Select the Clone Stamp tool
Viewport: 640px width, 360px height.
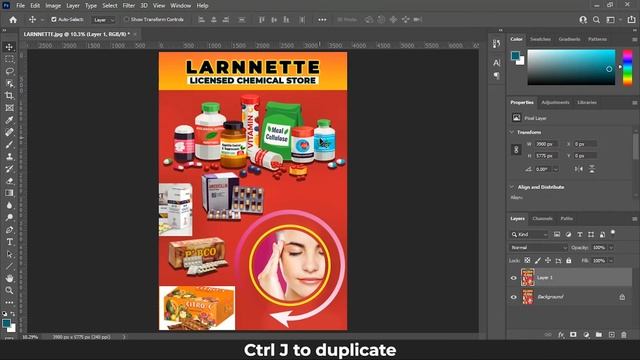coord(9,156)
